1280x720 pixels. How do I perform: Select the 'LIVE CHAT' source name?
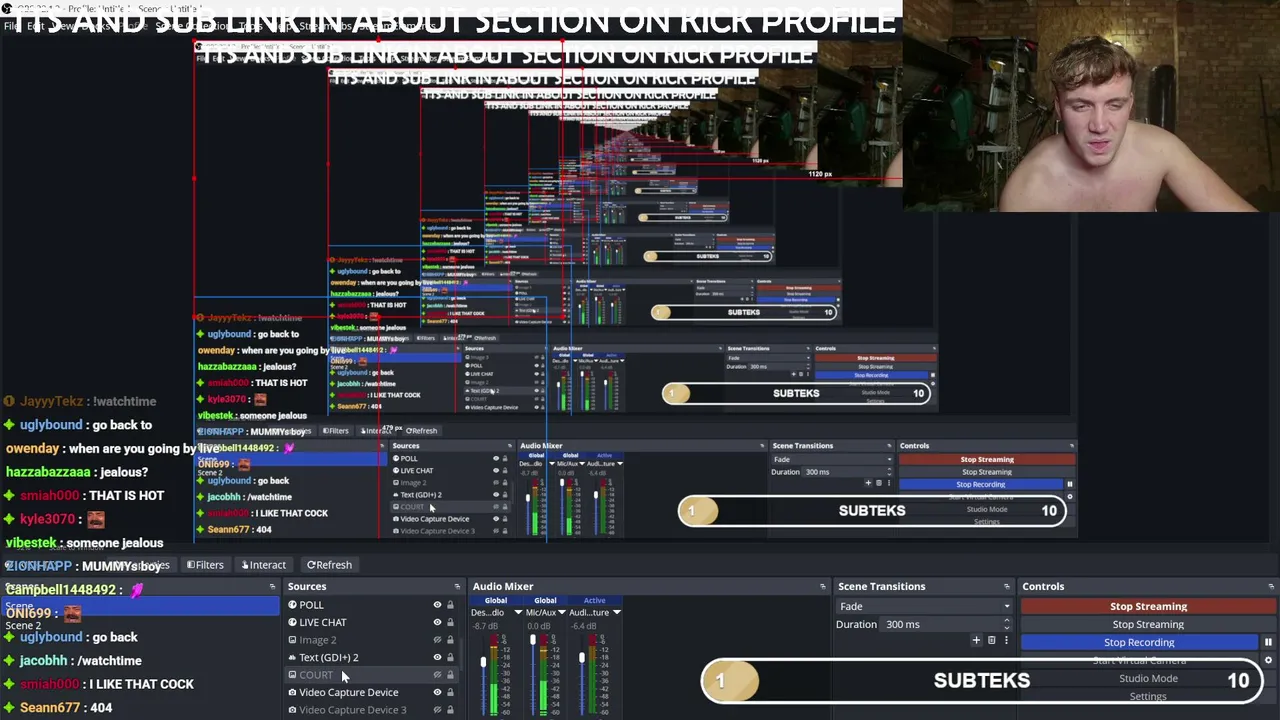click(322, 622)
